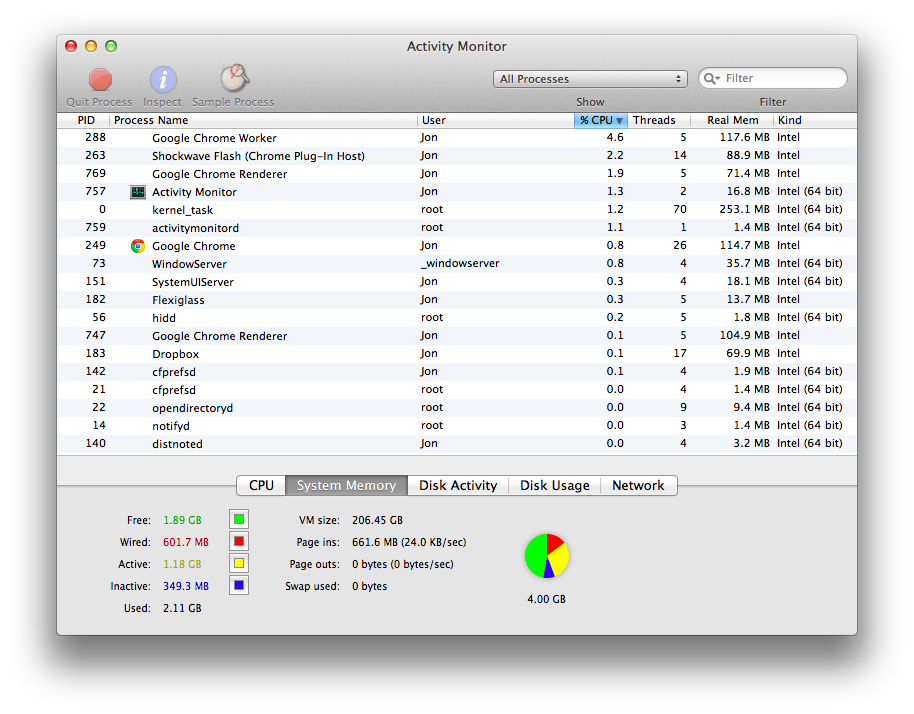Click the 4.00 GB total memory label
Screen dimensions: 914x714
pos(546,599)
